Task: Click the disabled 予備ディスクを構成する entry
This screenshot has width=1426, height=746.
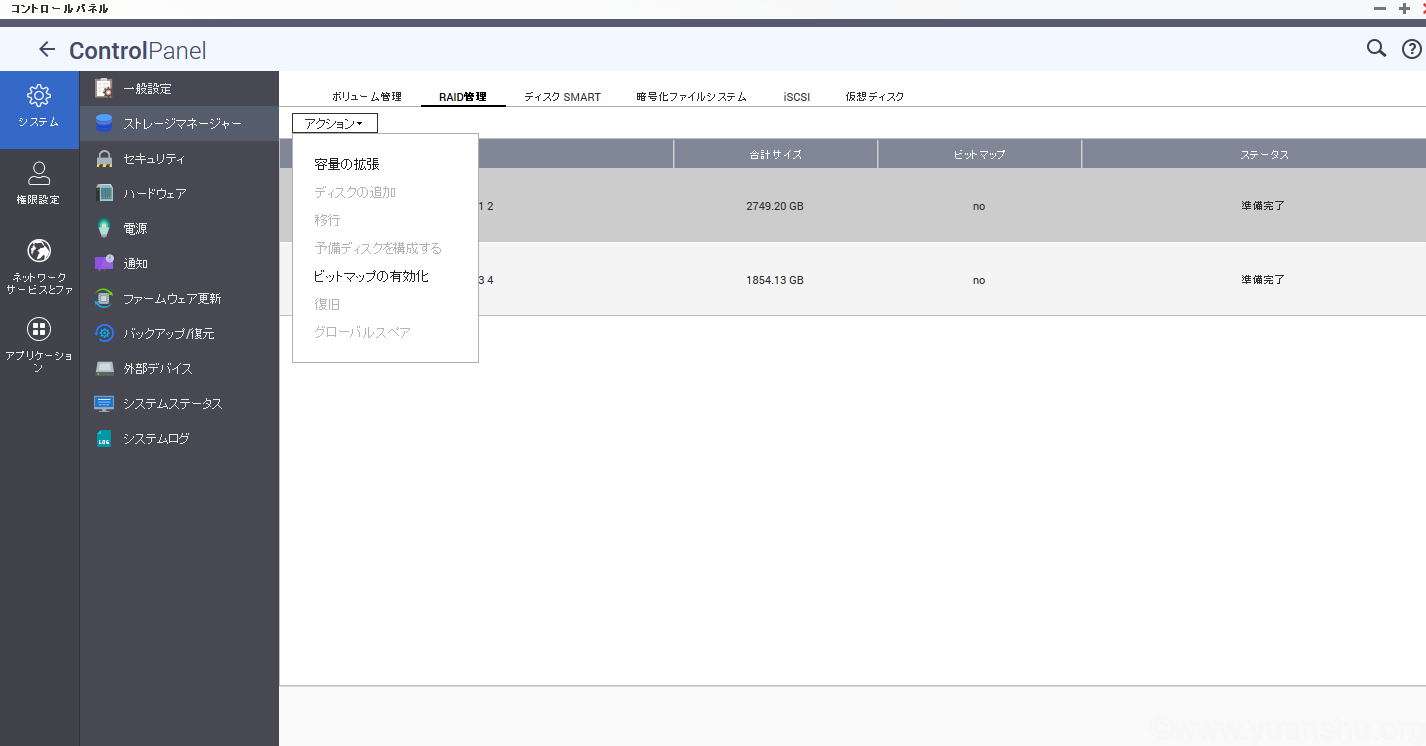Action: [378, 248]
